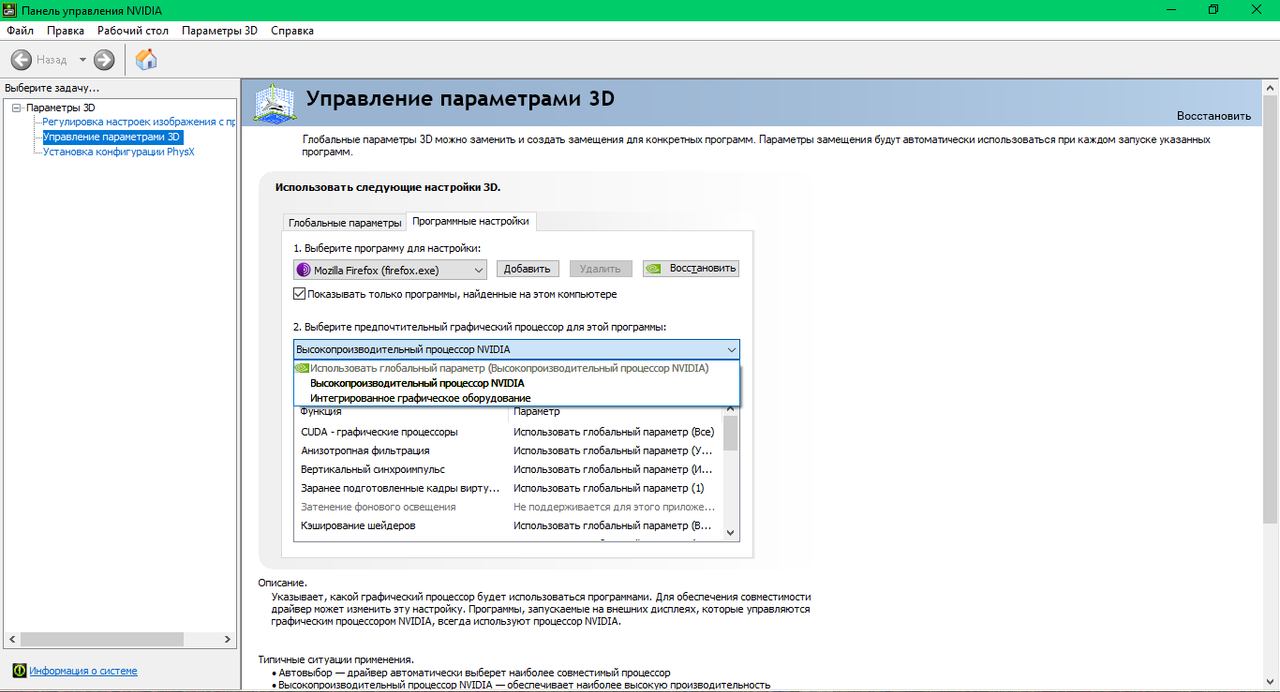
Task: Collapse the Параметры 3D tree node
Action: 17,107
